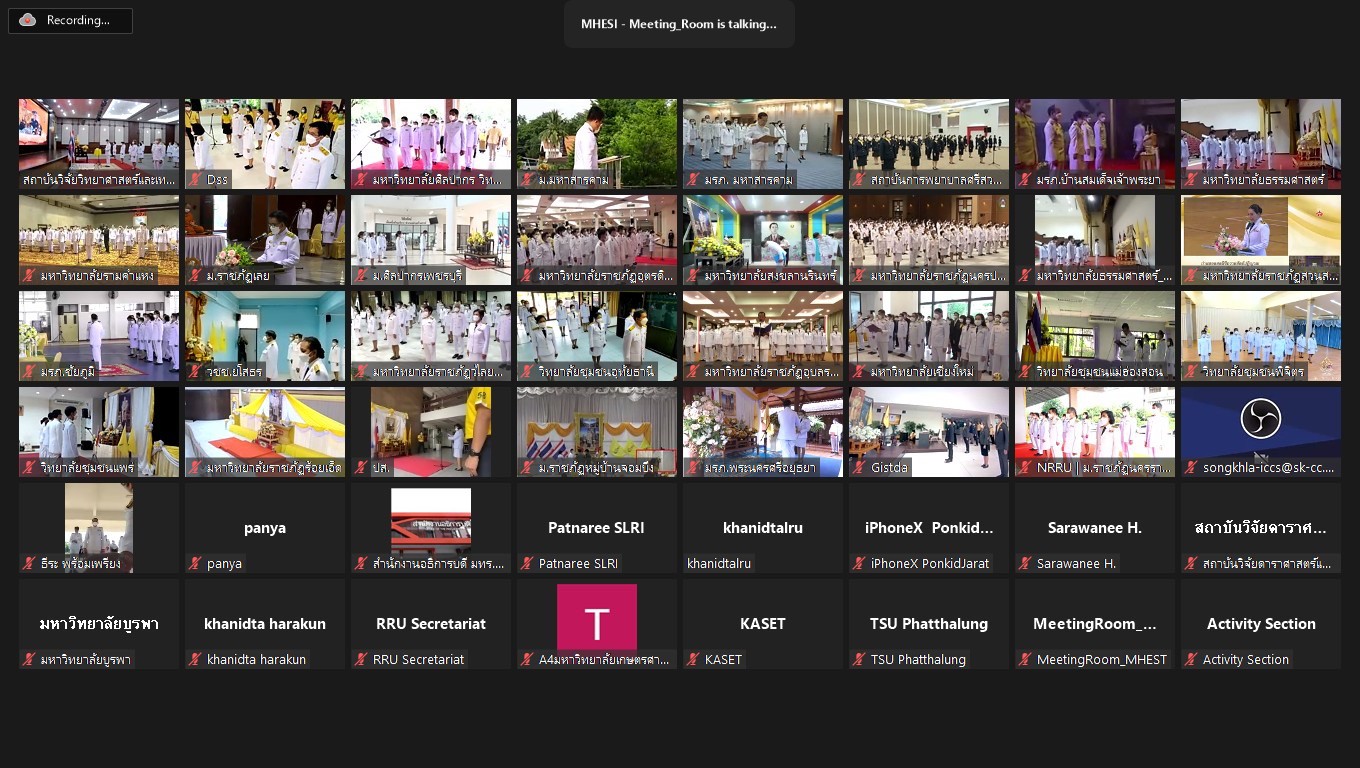The height and width of the screenshot is (768, 1360).
Task: Click the mute icon on Activity Section tile
Action: tap(1190, 659)
